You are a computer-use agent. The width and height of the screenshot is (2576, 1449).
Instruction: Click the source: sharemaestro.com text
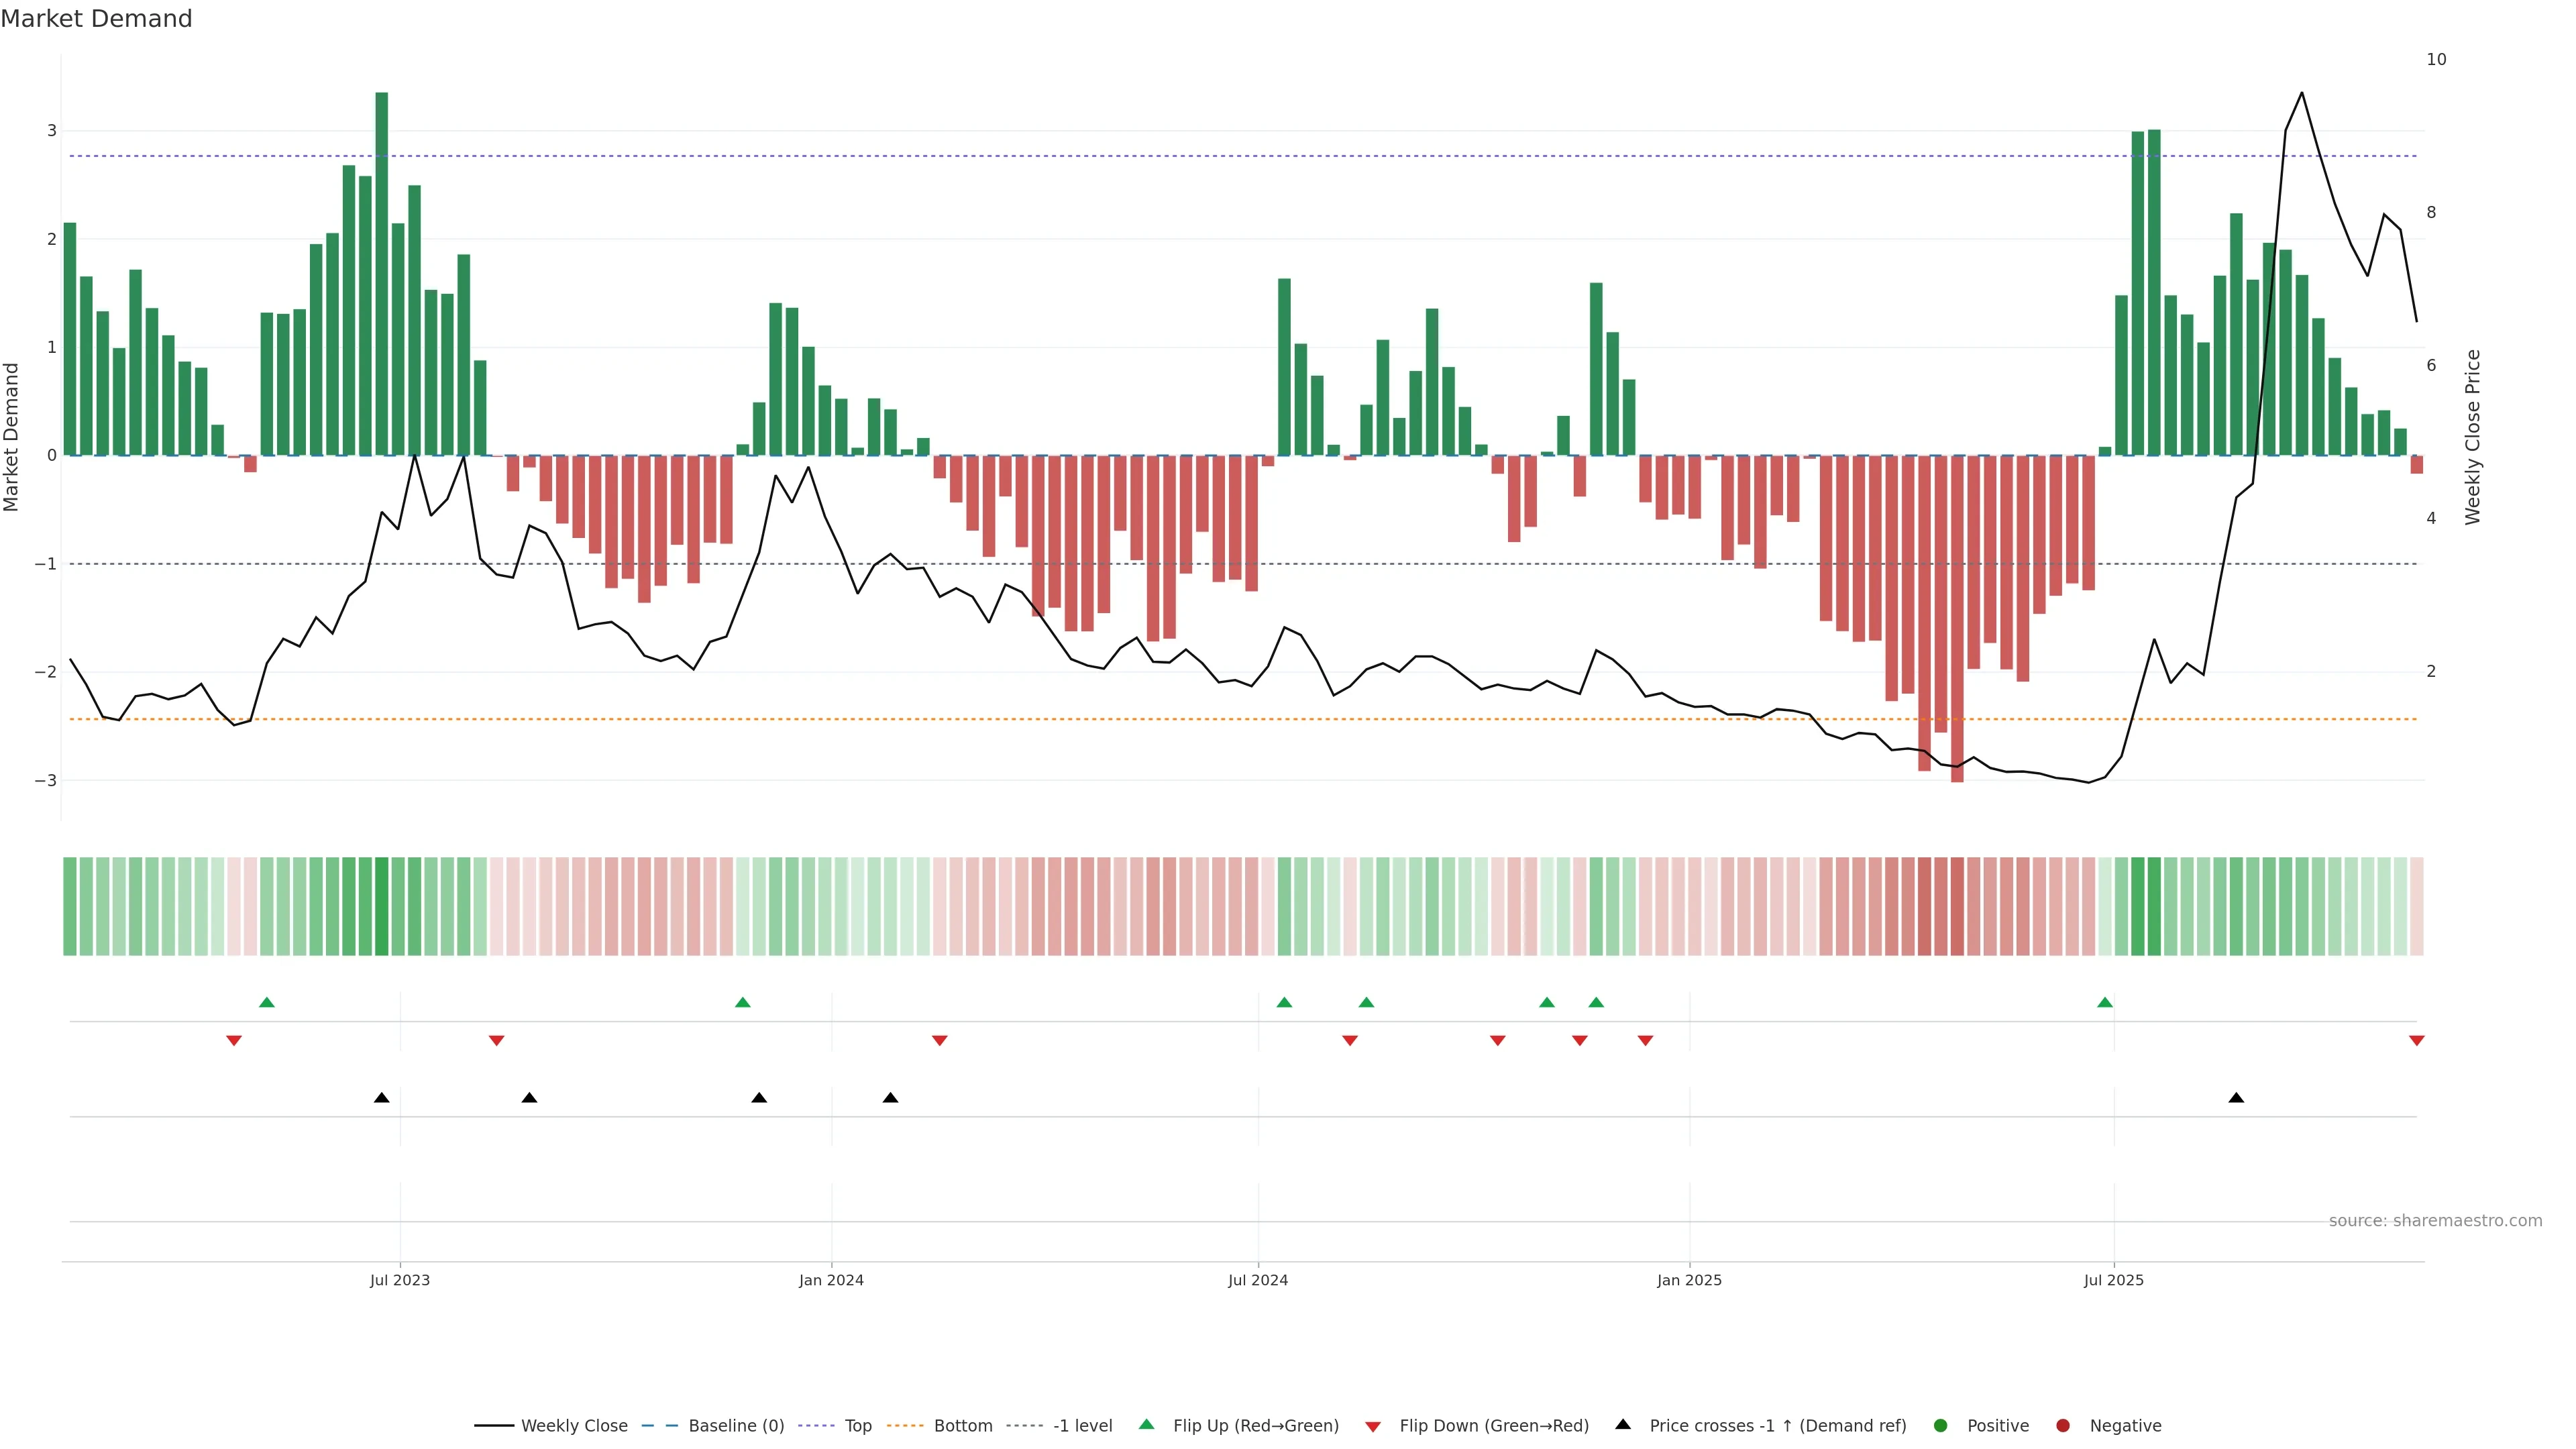click(x=2435, y=1220)
